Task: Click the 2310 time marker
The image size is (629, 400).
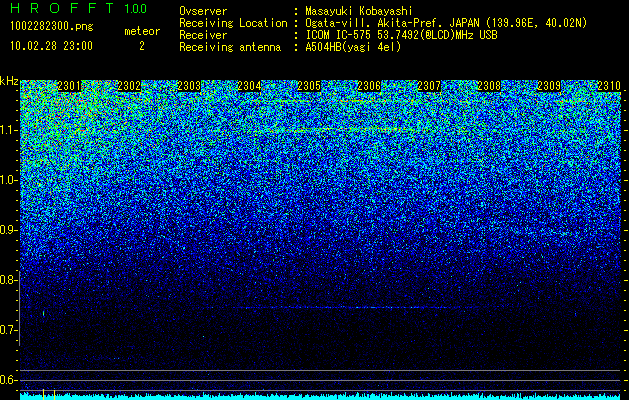Action: pos(609,86)
